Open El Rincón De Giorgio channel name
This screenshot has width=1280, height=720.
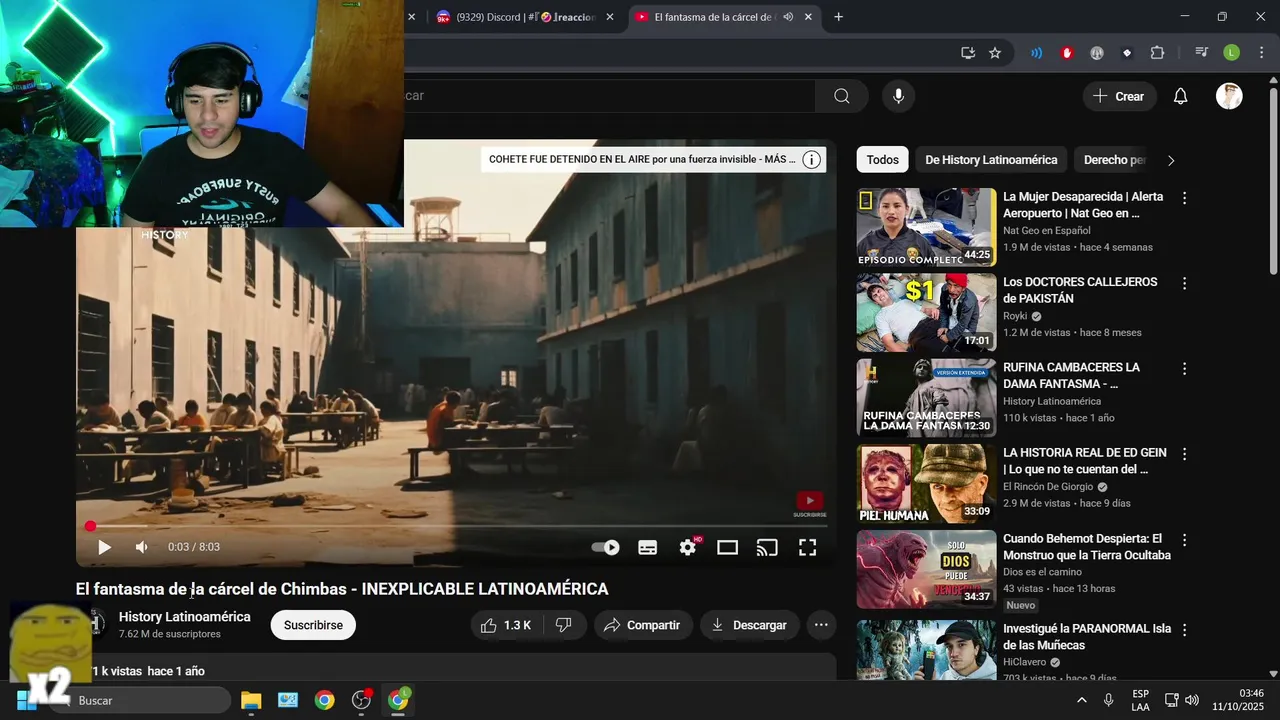tap(1048, 487)
